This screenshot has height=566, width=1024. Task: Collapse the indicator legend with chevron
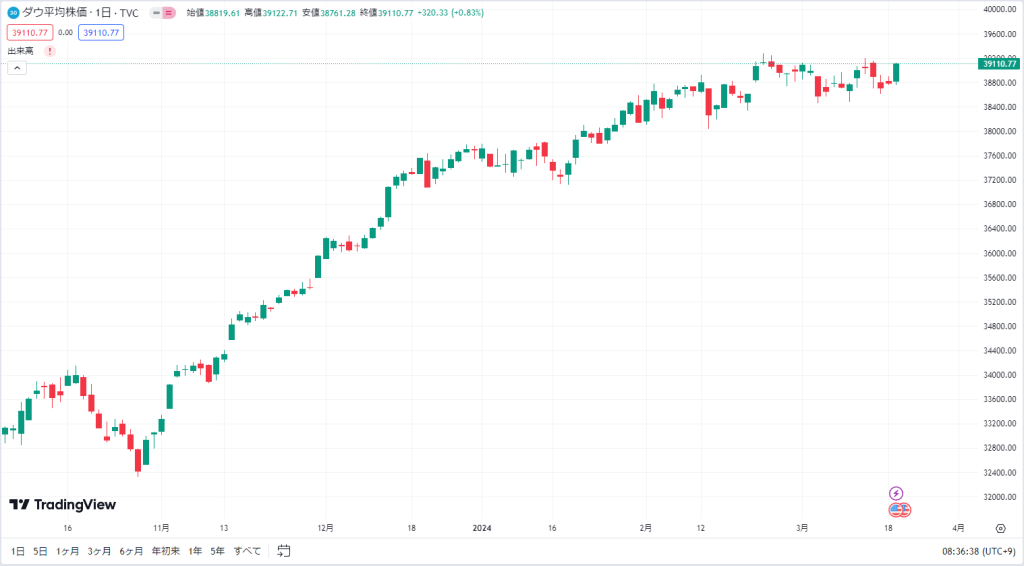(17, 68)
